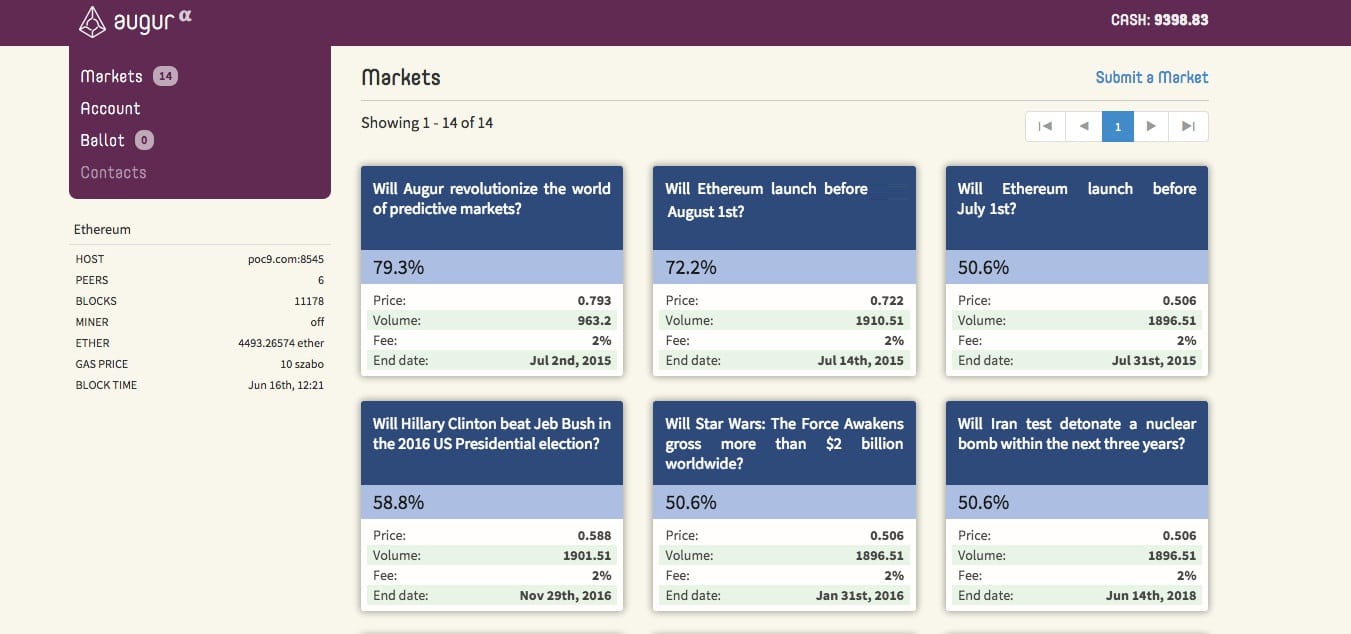
Task: Open Markets in sidebar menu
Action: 111,76
